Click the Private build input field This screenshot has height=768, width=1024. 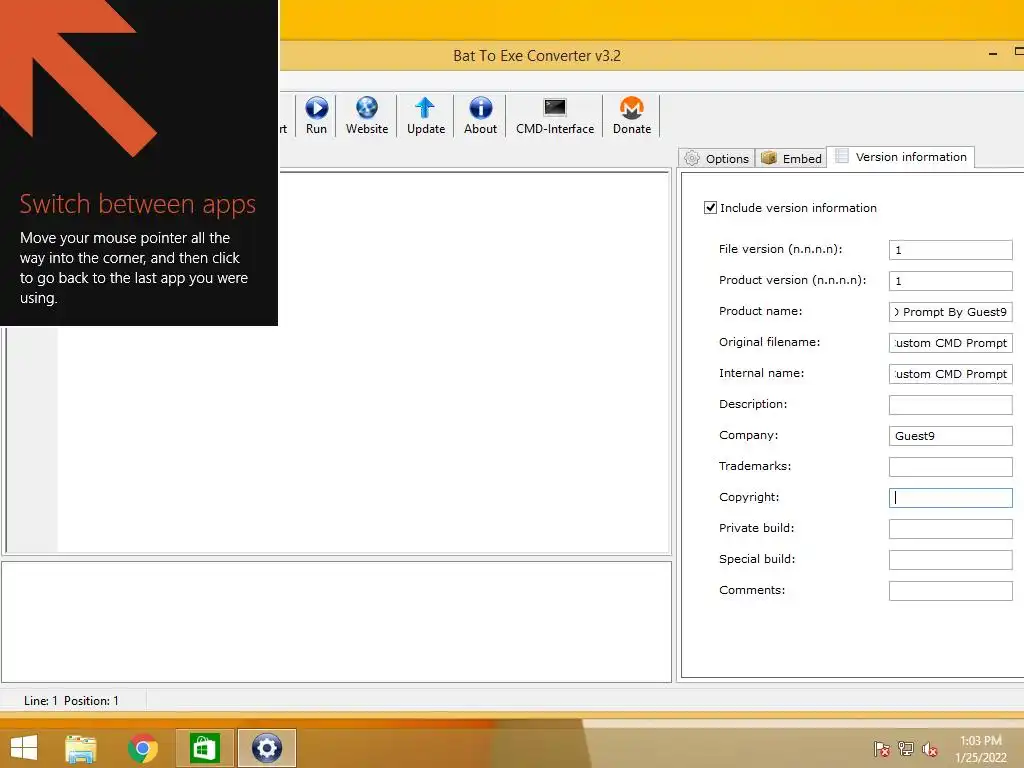(950, 529)
